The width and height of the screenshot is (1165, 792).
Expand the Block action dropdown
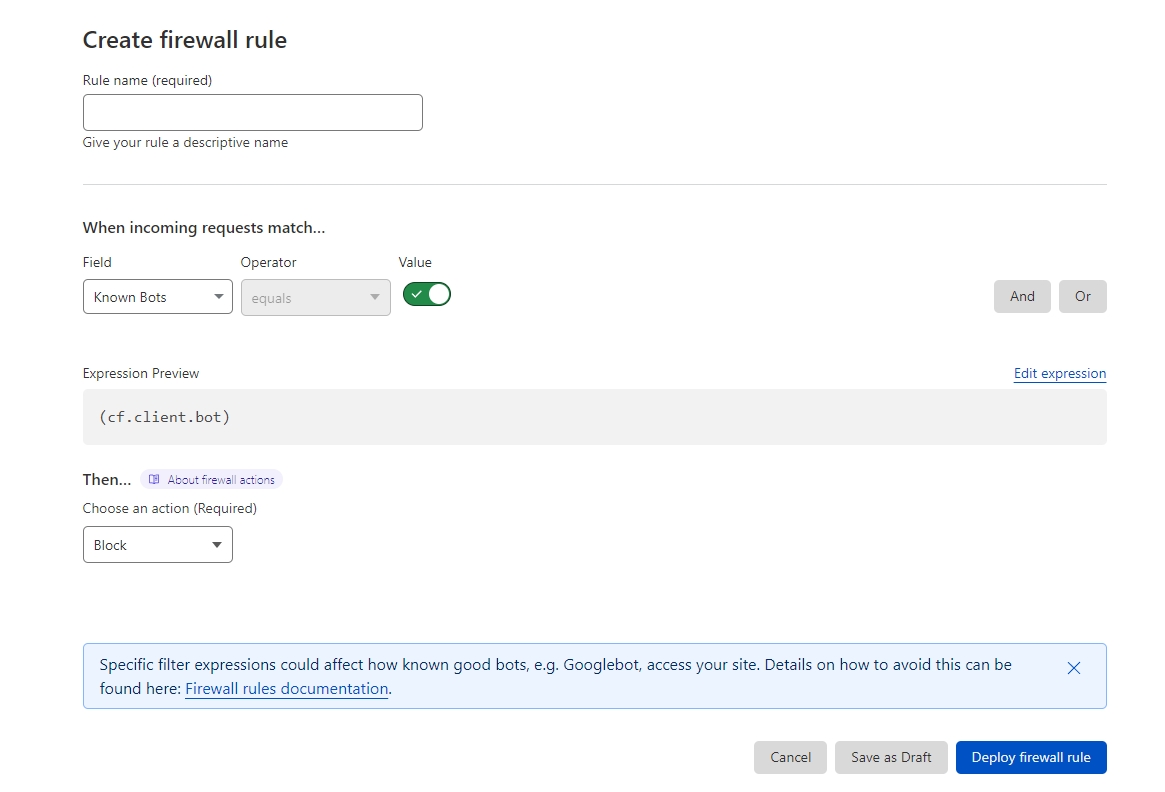click(157, 545)
